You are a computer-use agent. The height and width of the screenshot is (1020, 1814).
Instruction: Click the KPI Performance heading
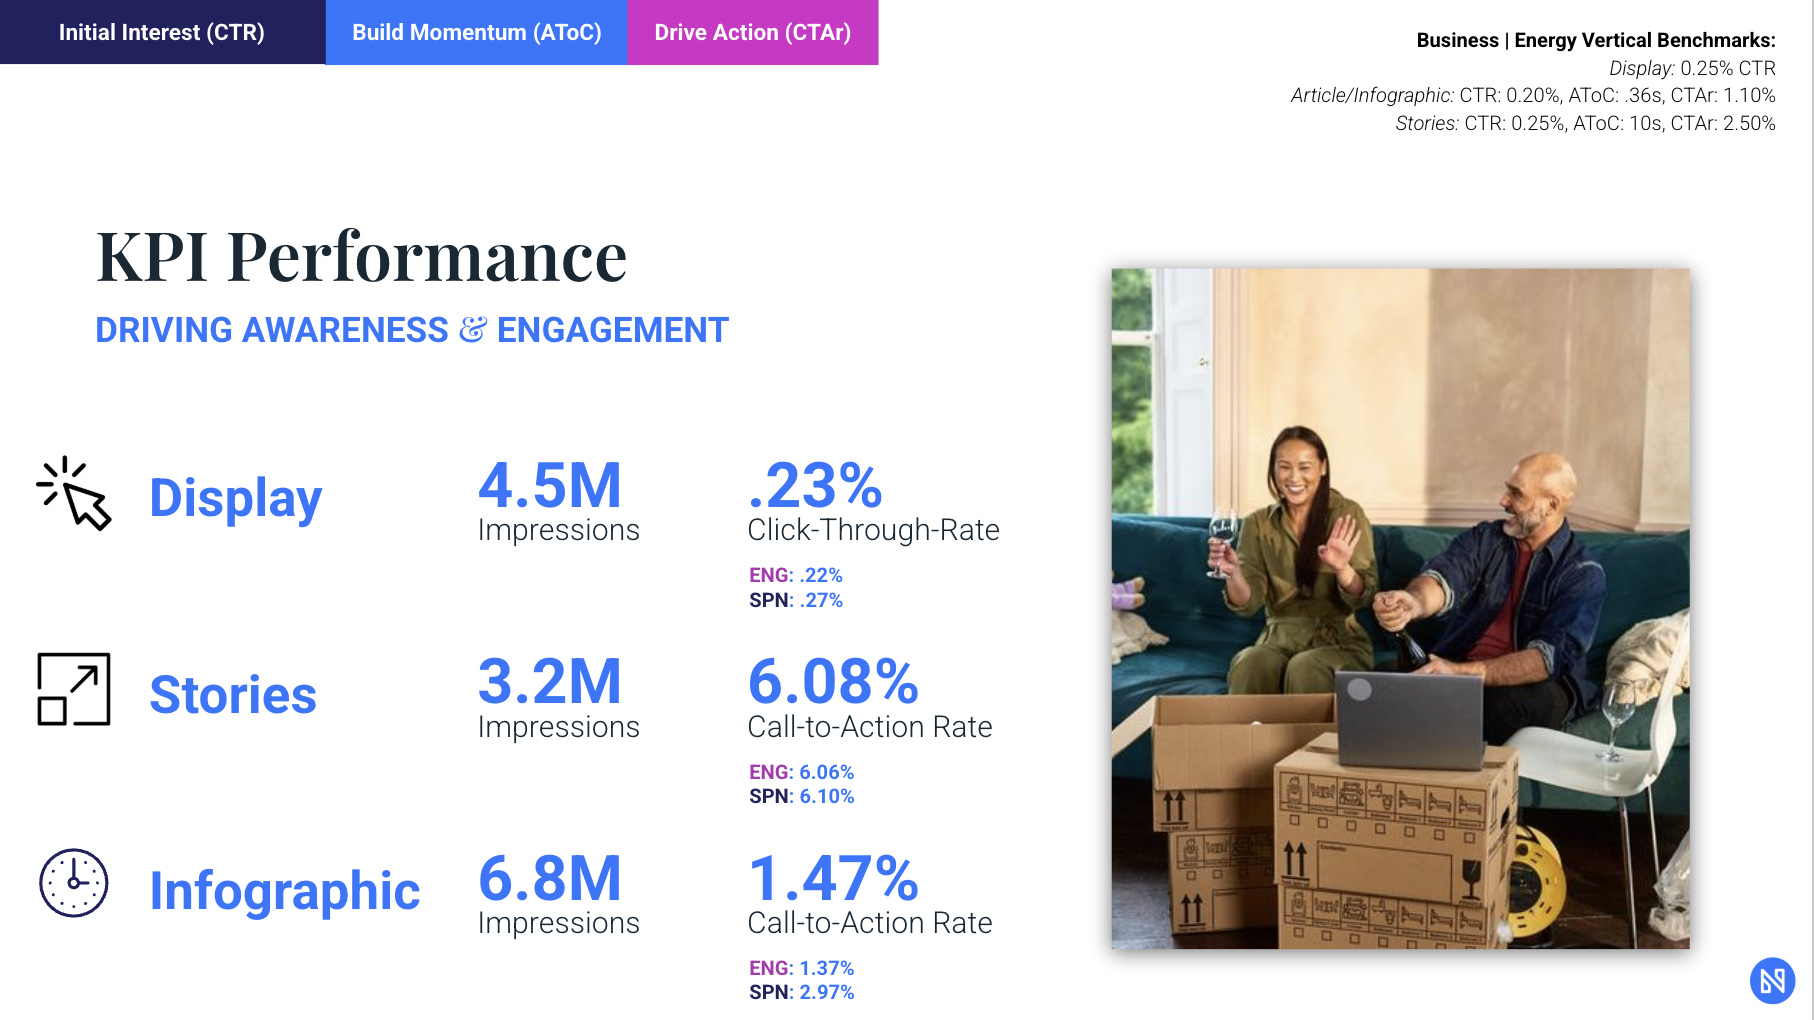tap(361, 257)
